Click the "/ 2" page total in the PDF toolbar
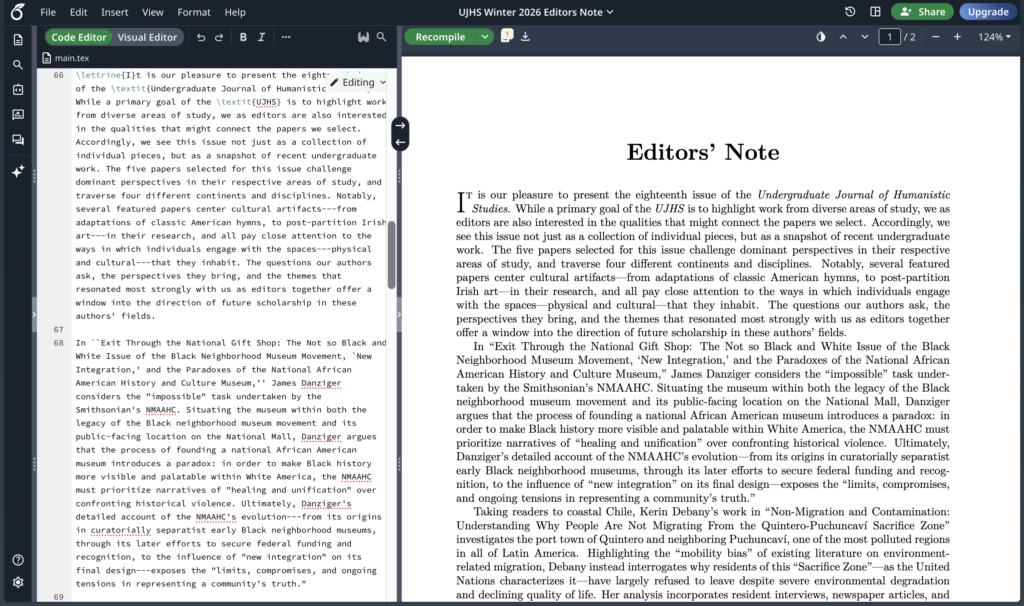1024x606 pixels. point(910,37)
